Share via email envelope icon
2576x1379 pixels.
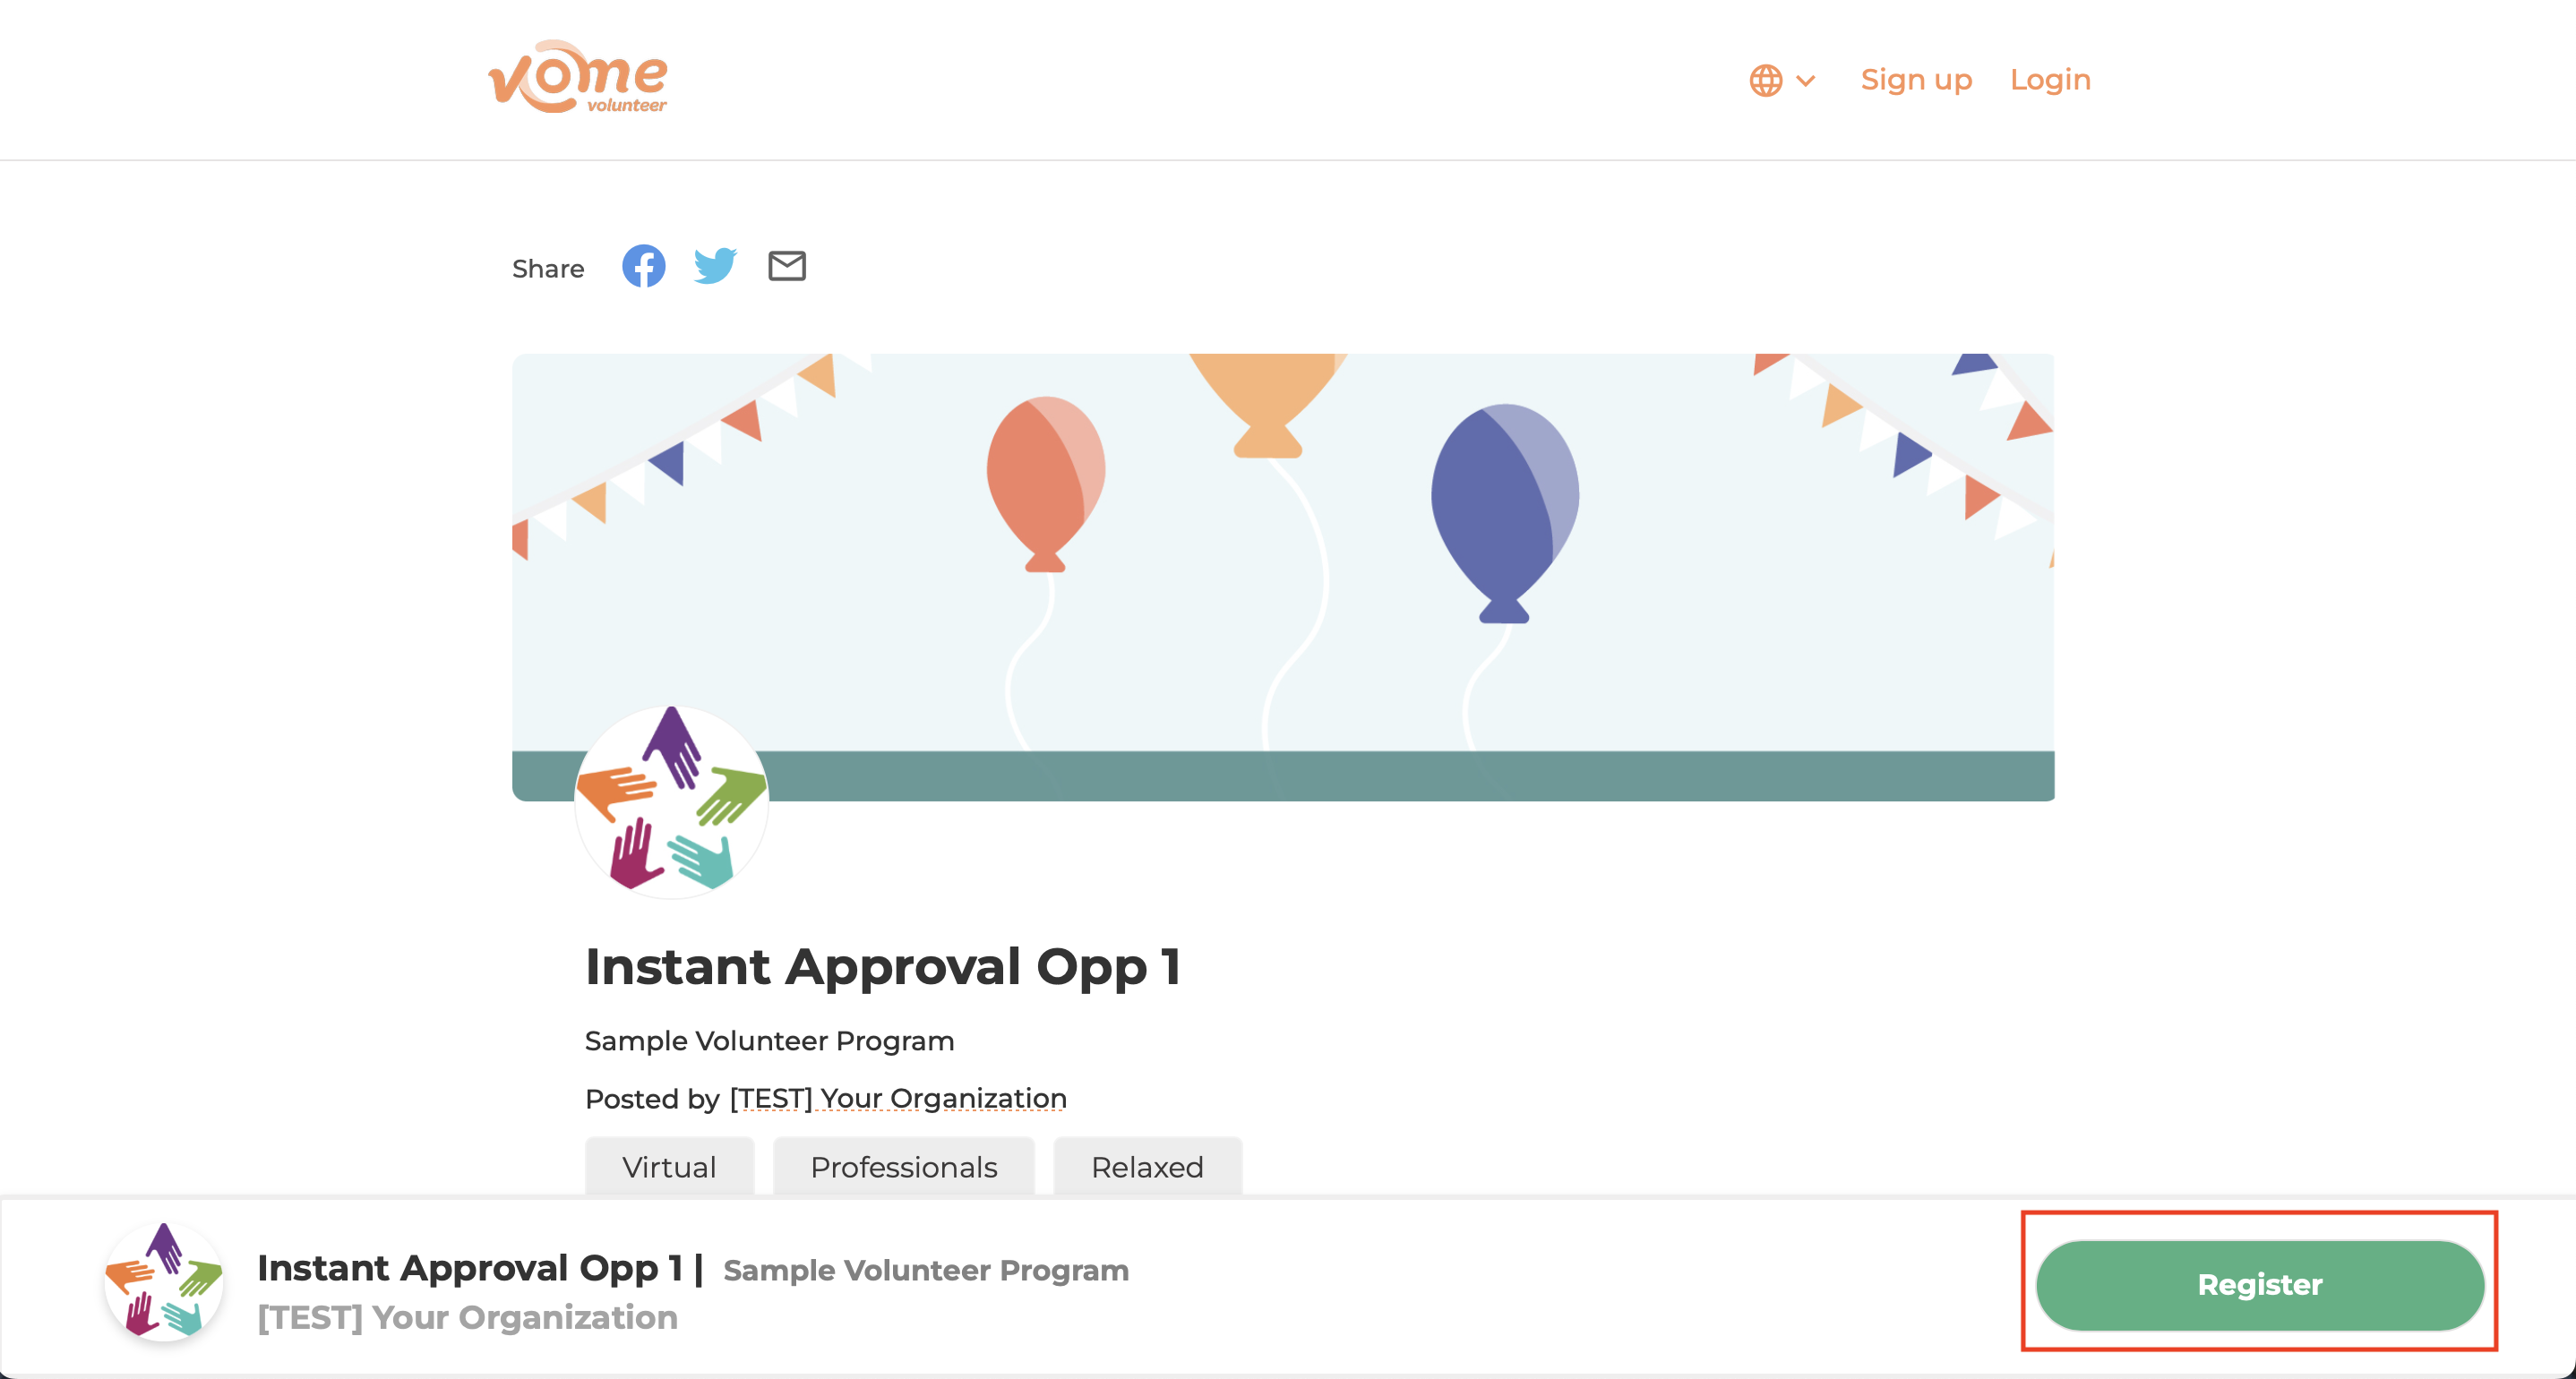coord(787,266)
